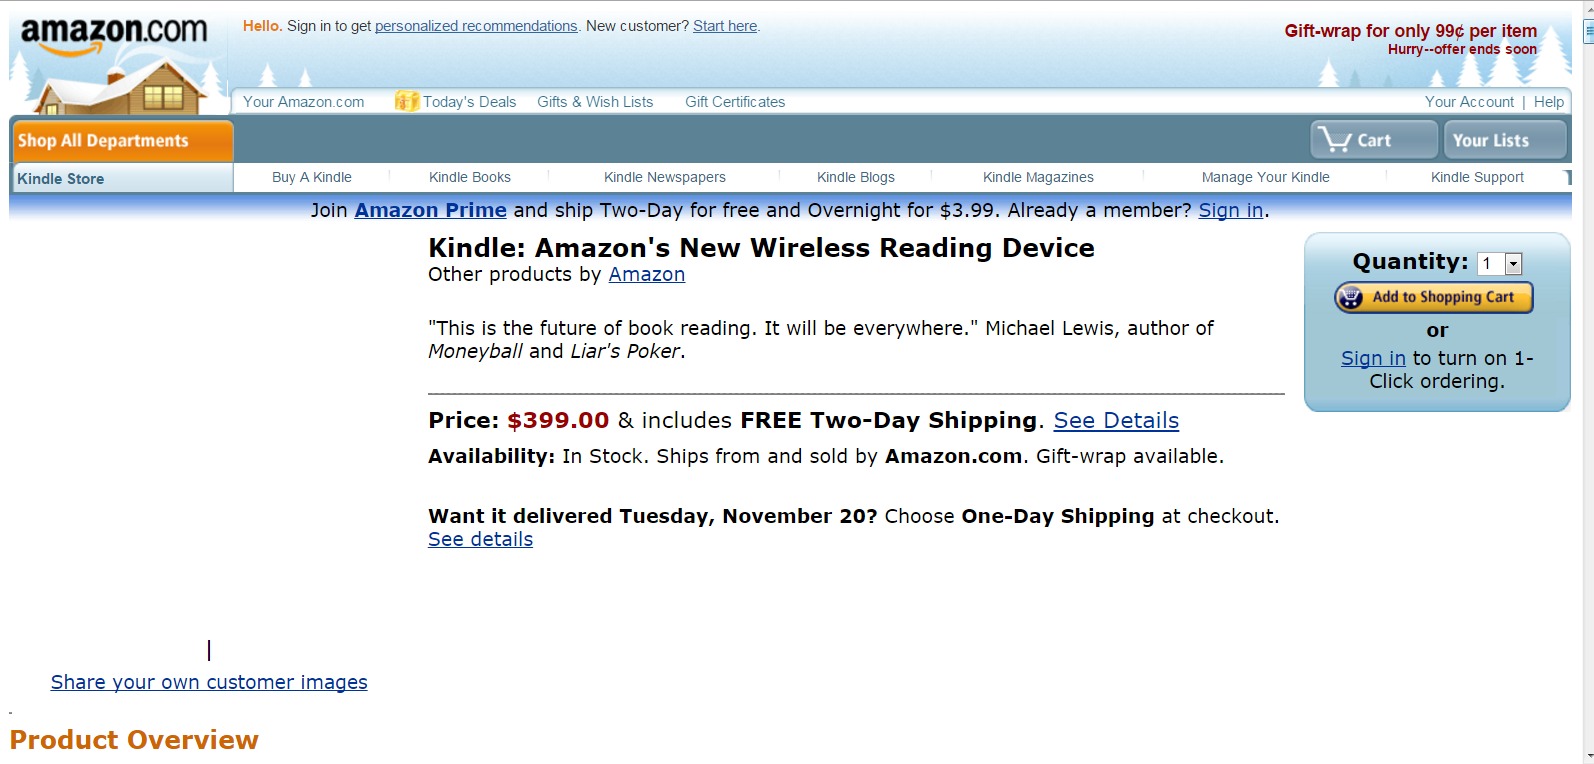Open the Kindle Support tab

point(1477,177)
